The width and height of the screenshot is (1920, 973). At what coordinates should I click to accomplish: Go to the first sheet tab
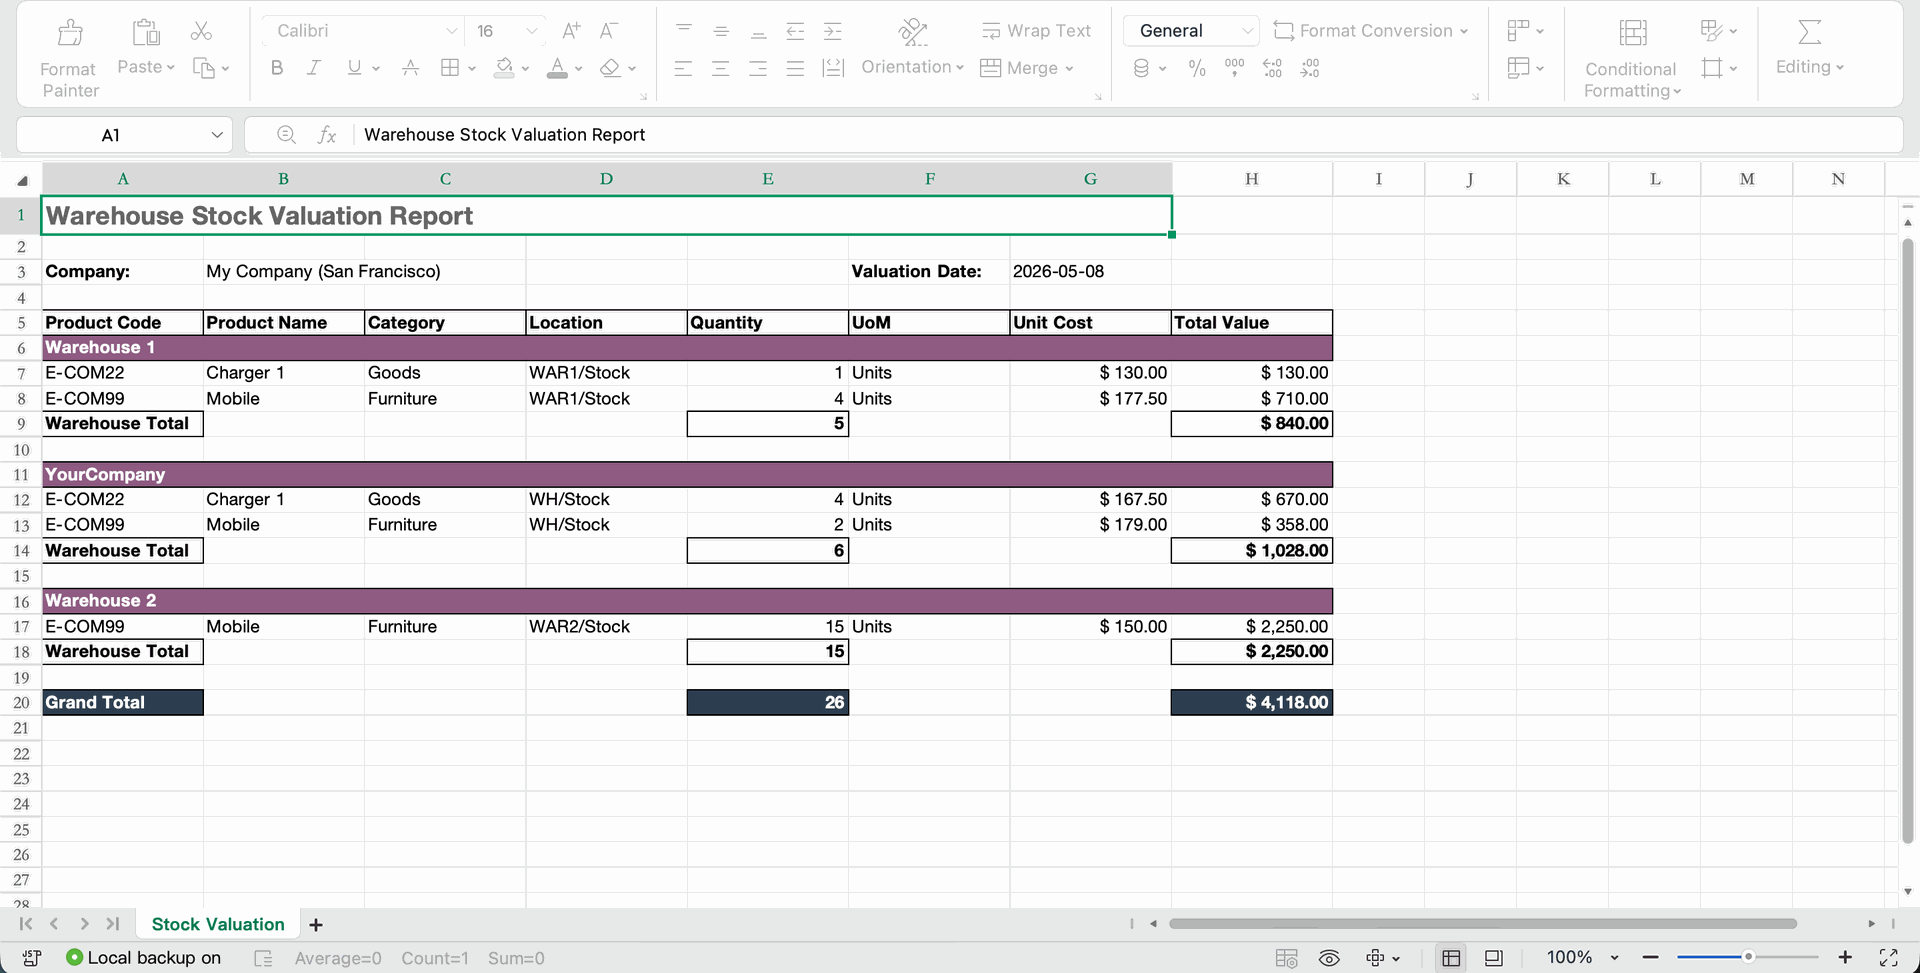click(26, 924)
